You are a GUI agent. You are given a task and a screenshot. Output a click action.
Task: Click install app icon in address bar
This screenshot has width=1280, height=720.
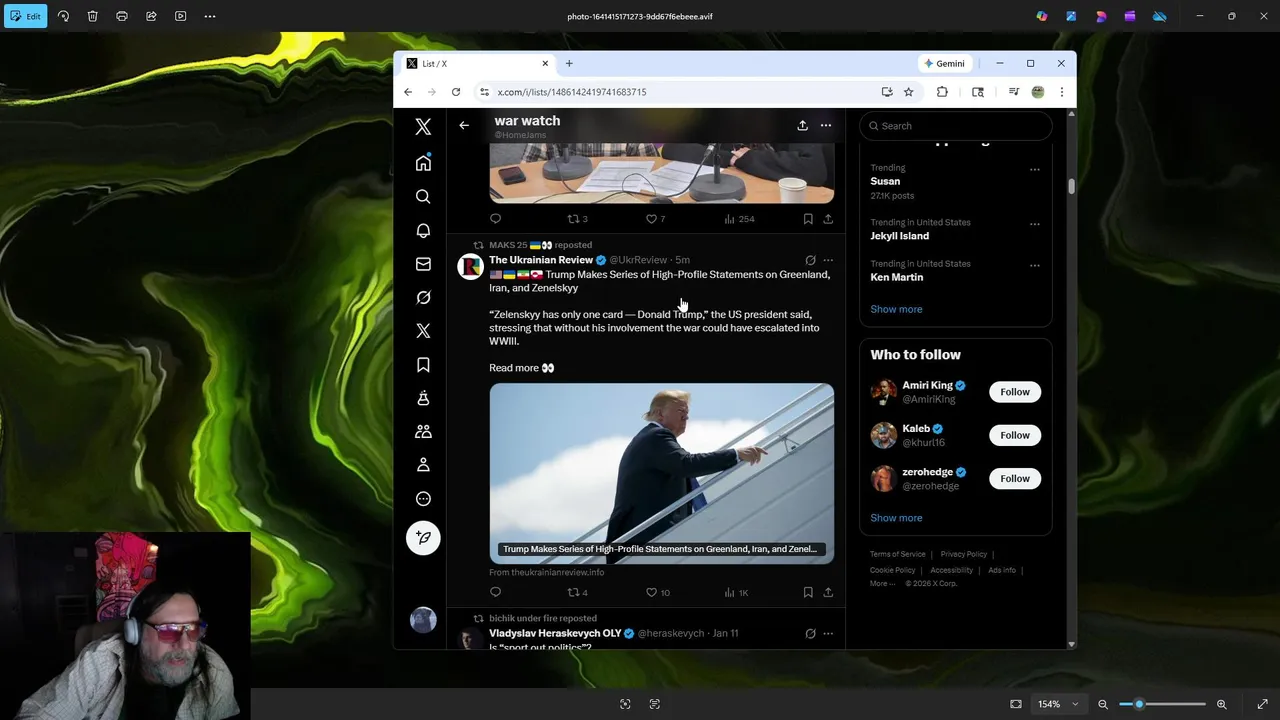[887, 92]
